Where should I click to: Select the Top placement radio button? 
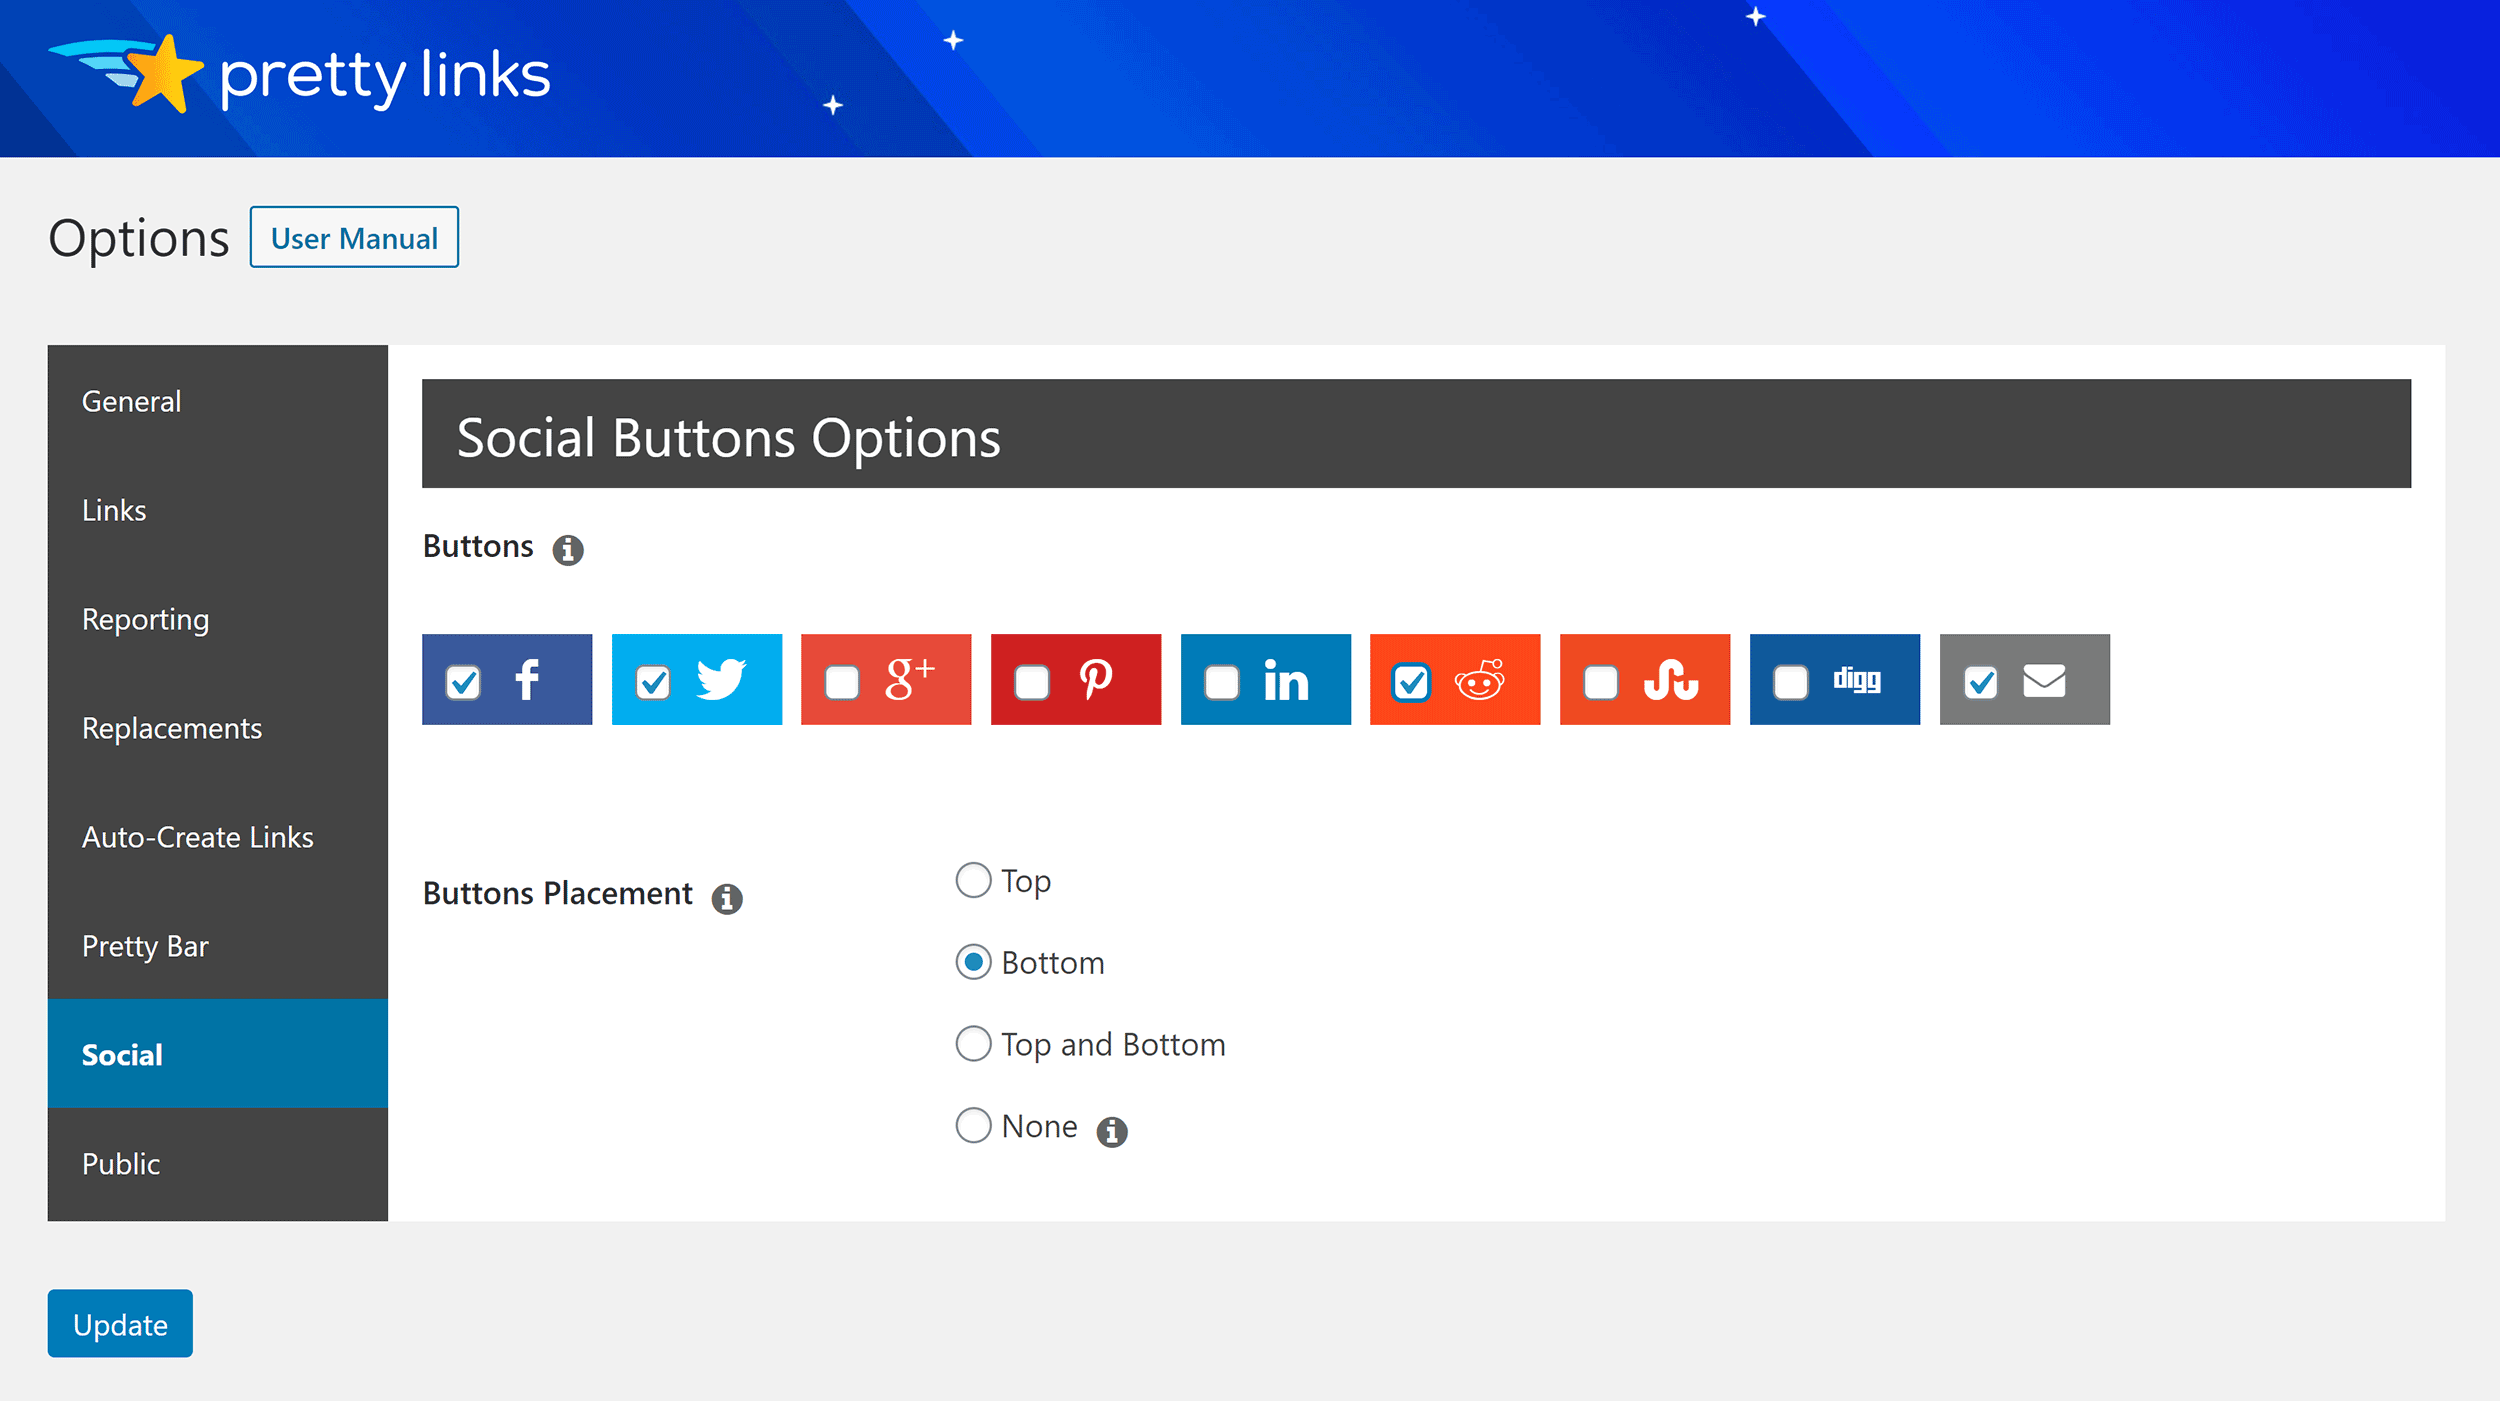(972, 881)
